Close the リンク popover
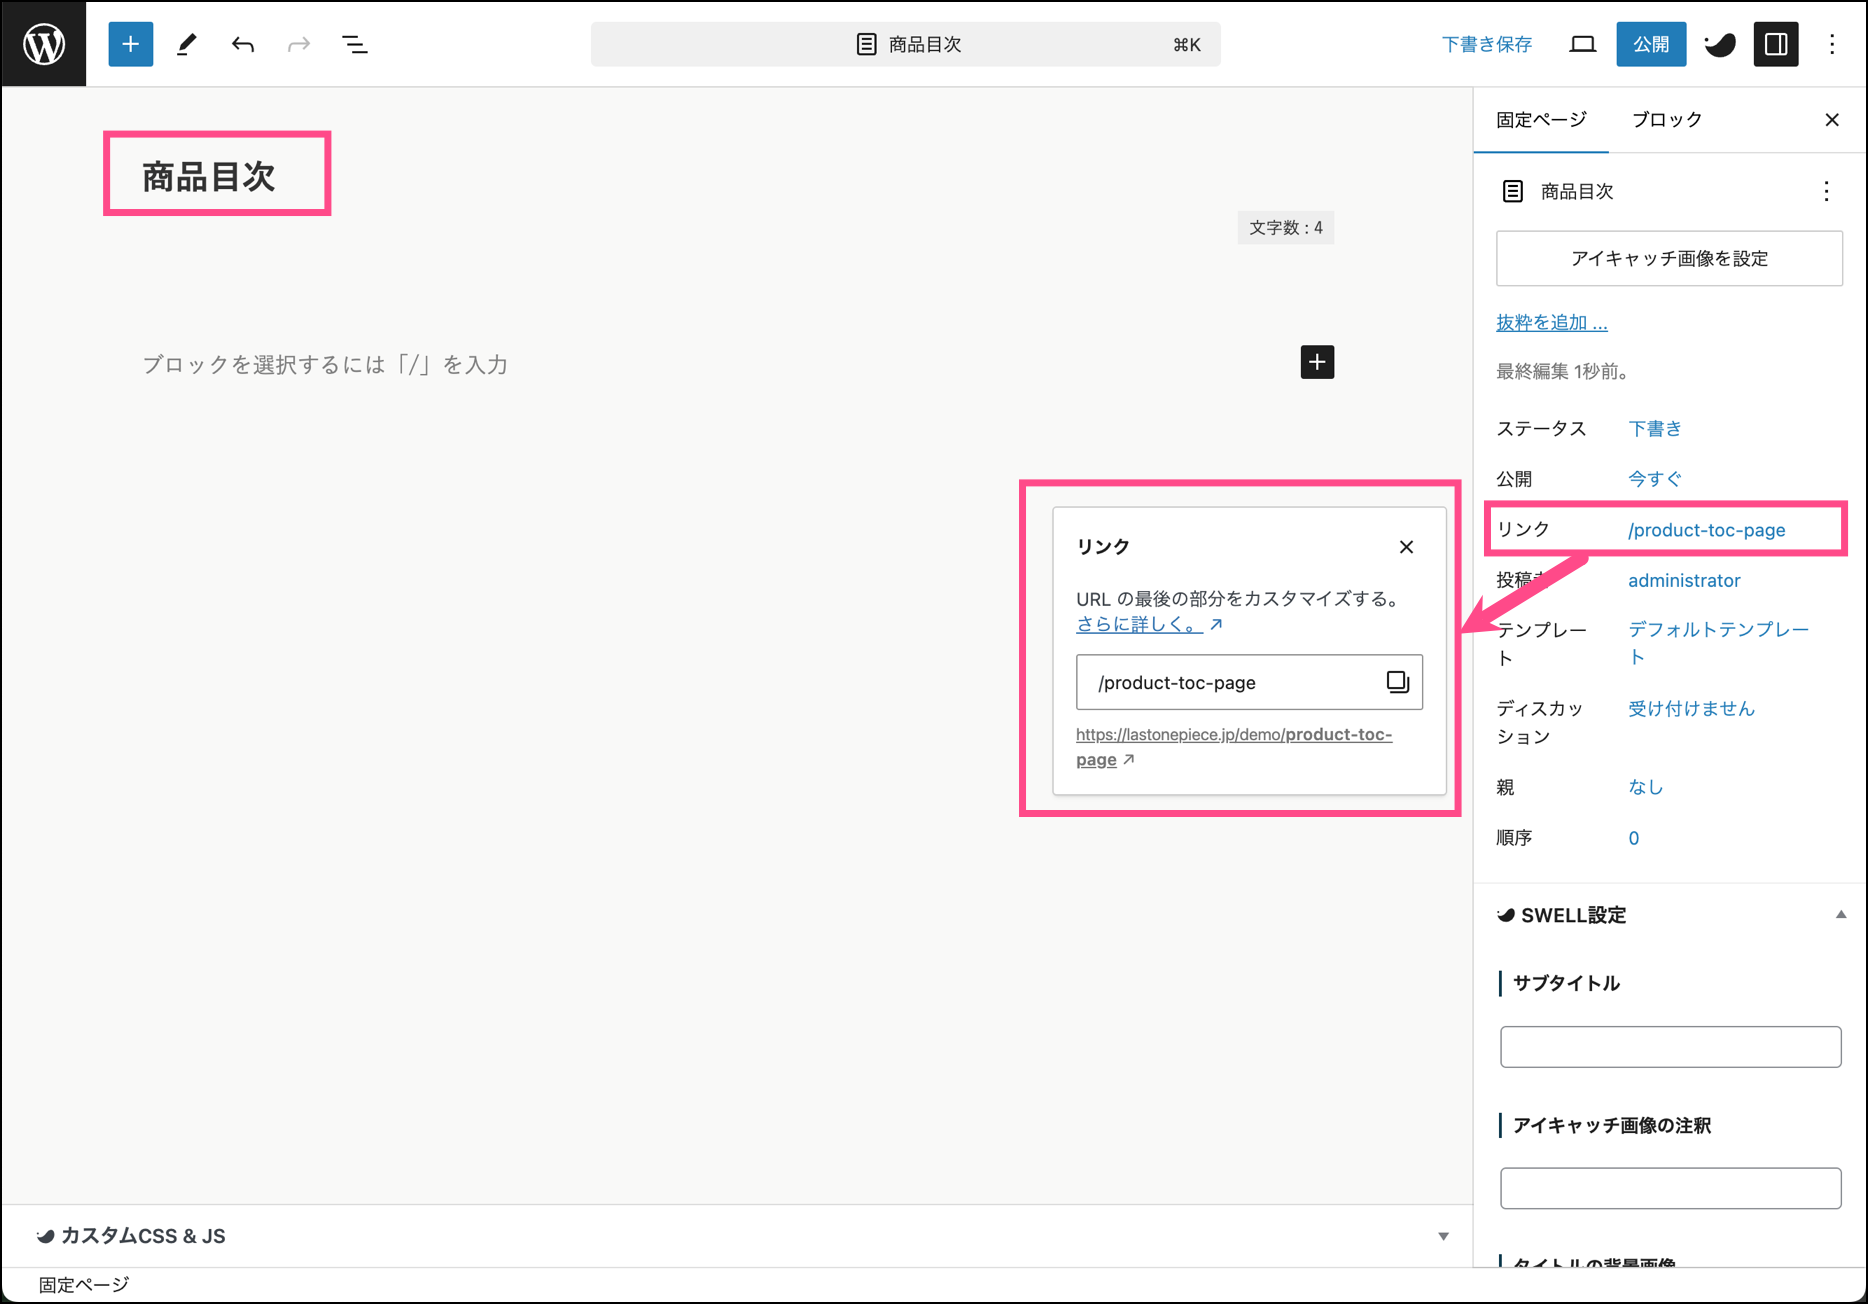This screenshot has width=1868, height=1304. coord(1406,547)
